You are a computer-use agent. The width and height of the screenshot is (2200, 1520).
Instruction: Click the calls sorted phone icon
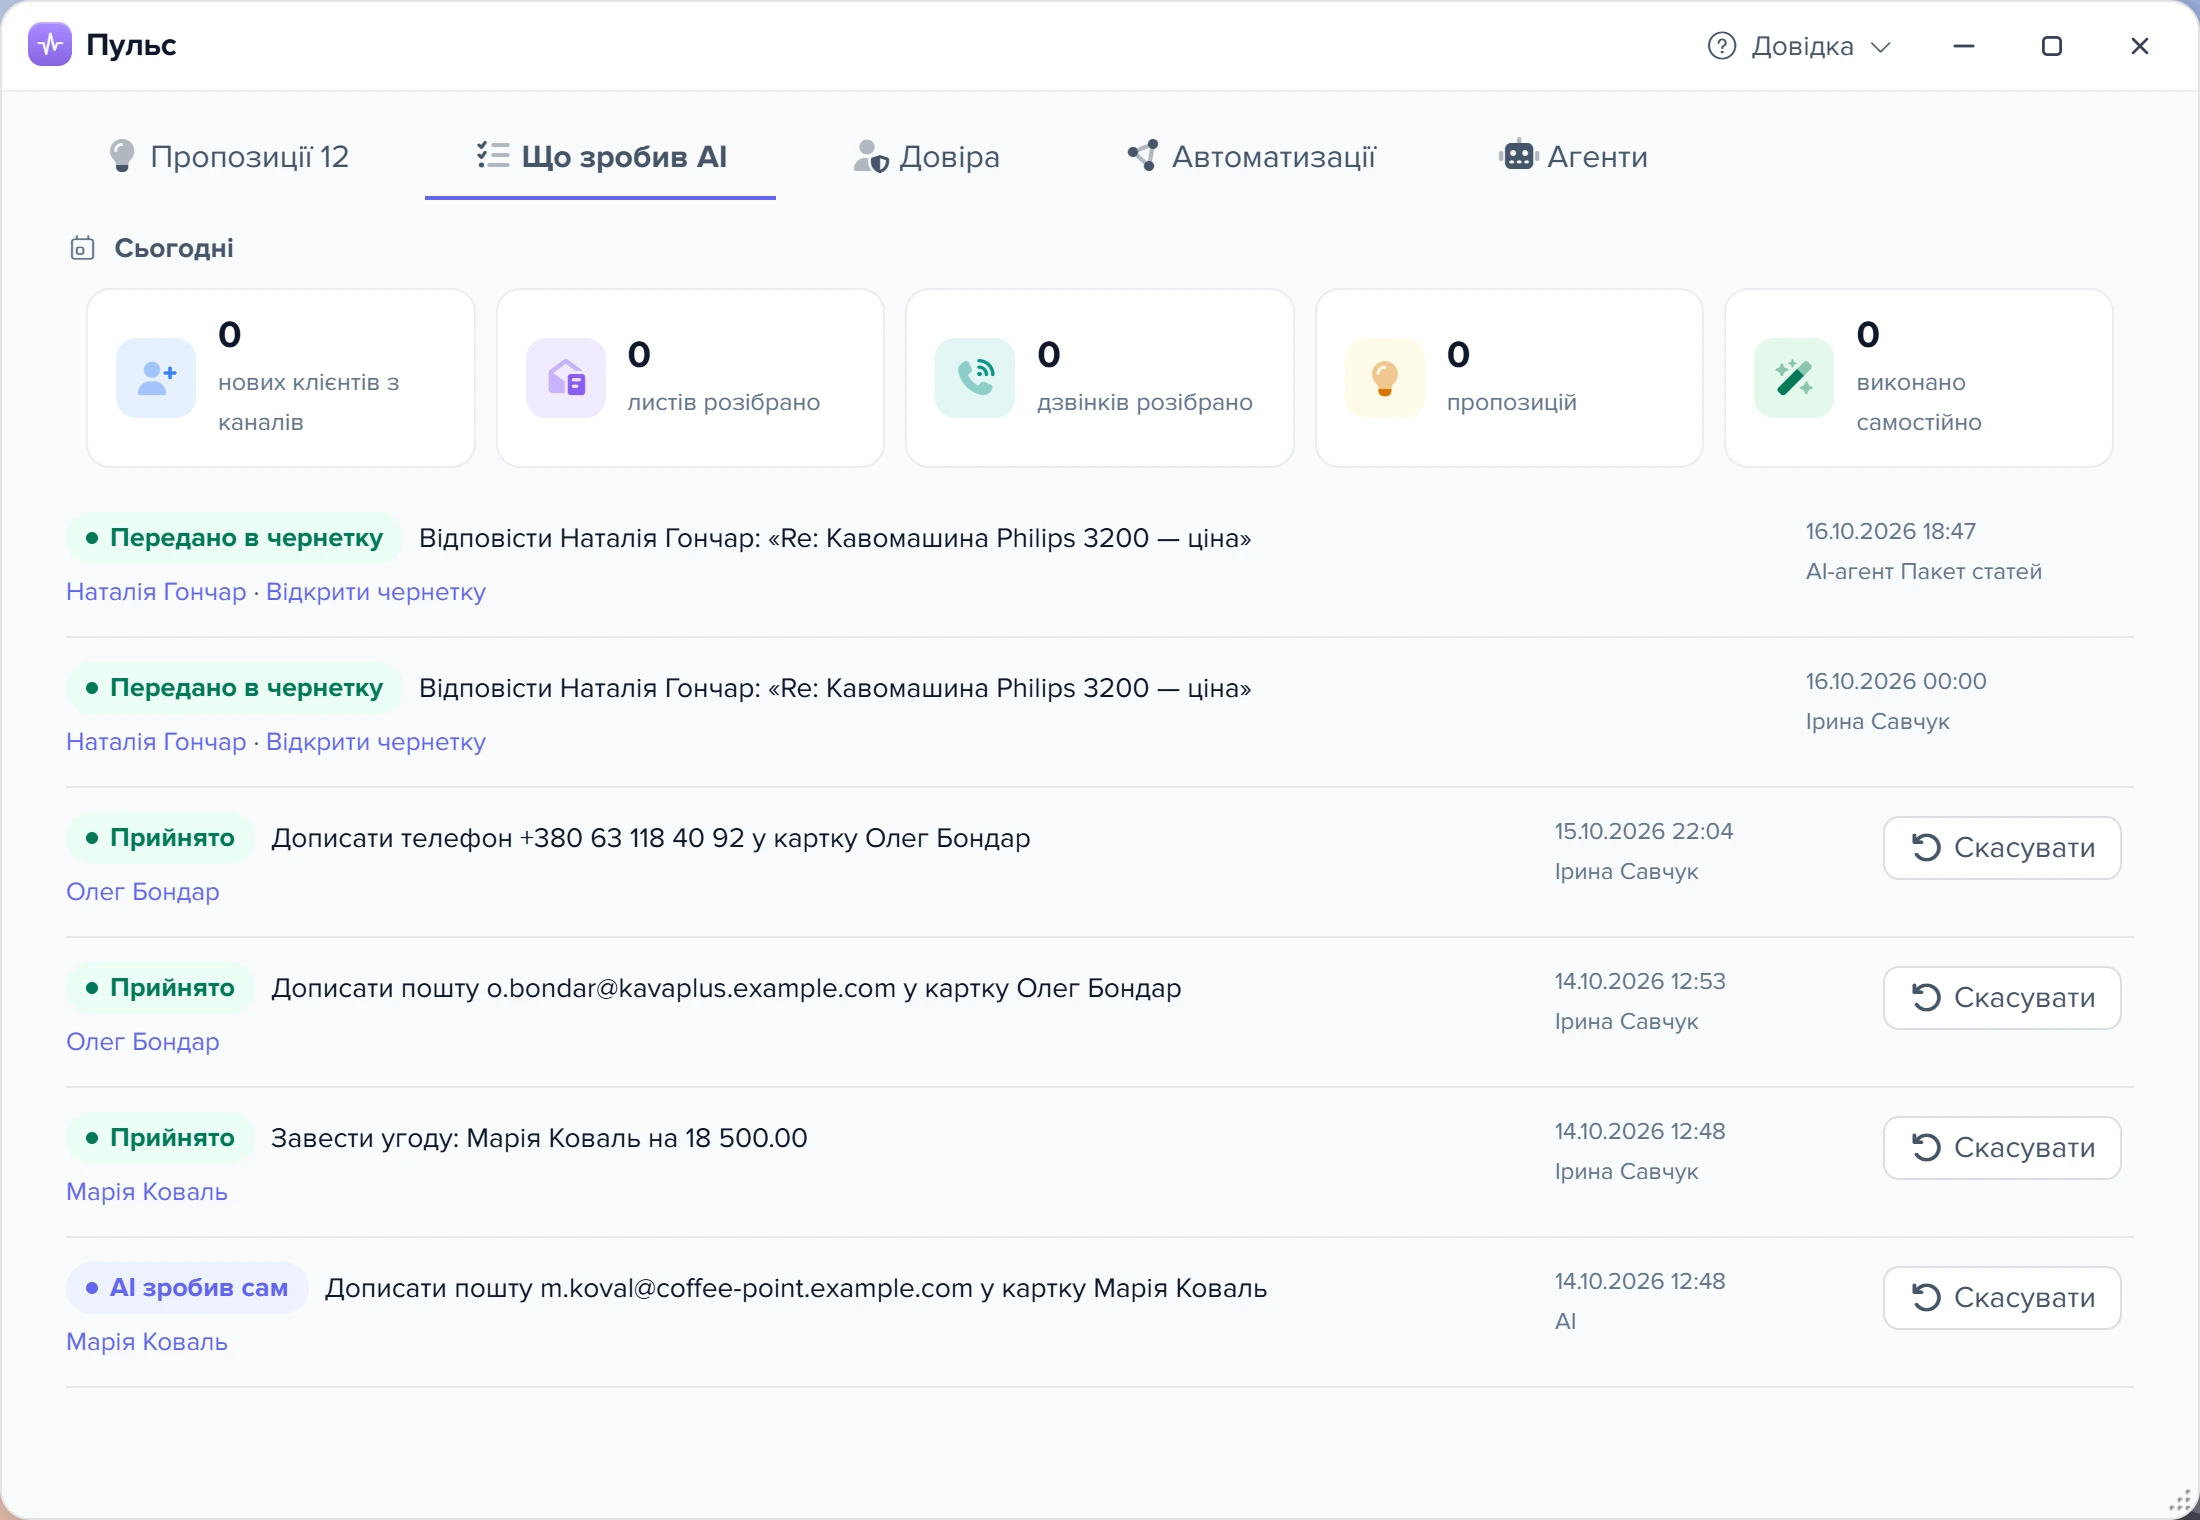coord(975,378)
